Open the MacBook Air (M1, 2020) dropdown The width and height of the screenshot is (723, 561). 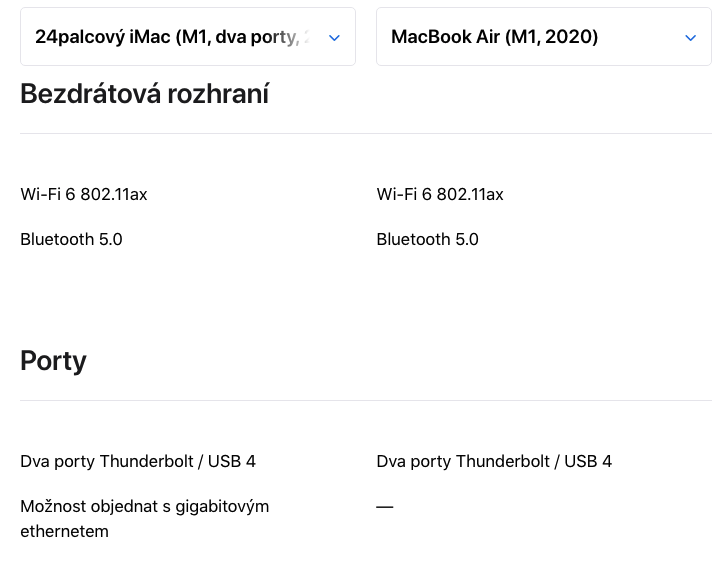tap(530, 37)
